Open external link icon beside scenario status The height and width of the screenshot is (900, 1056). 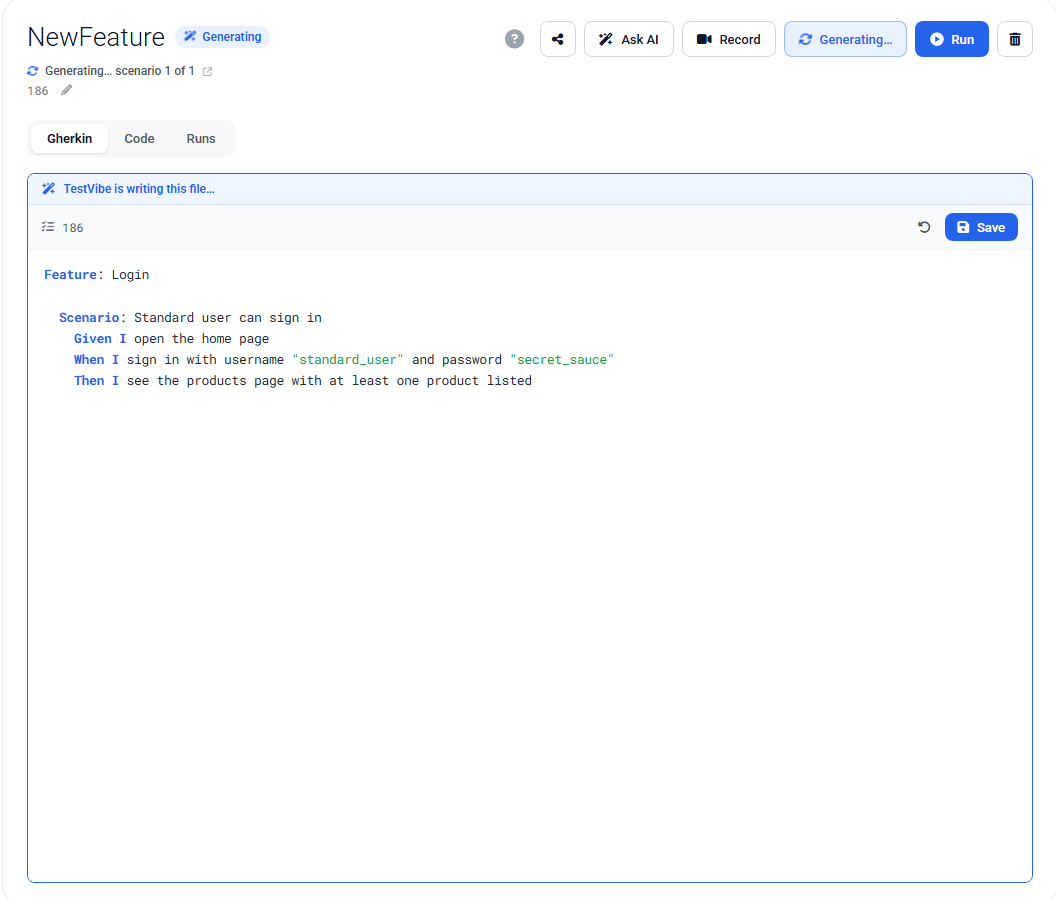[x=207, y=71]
